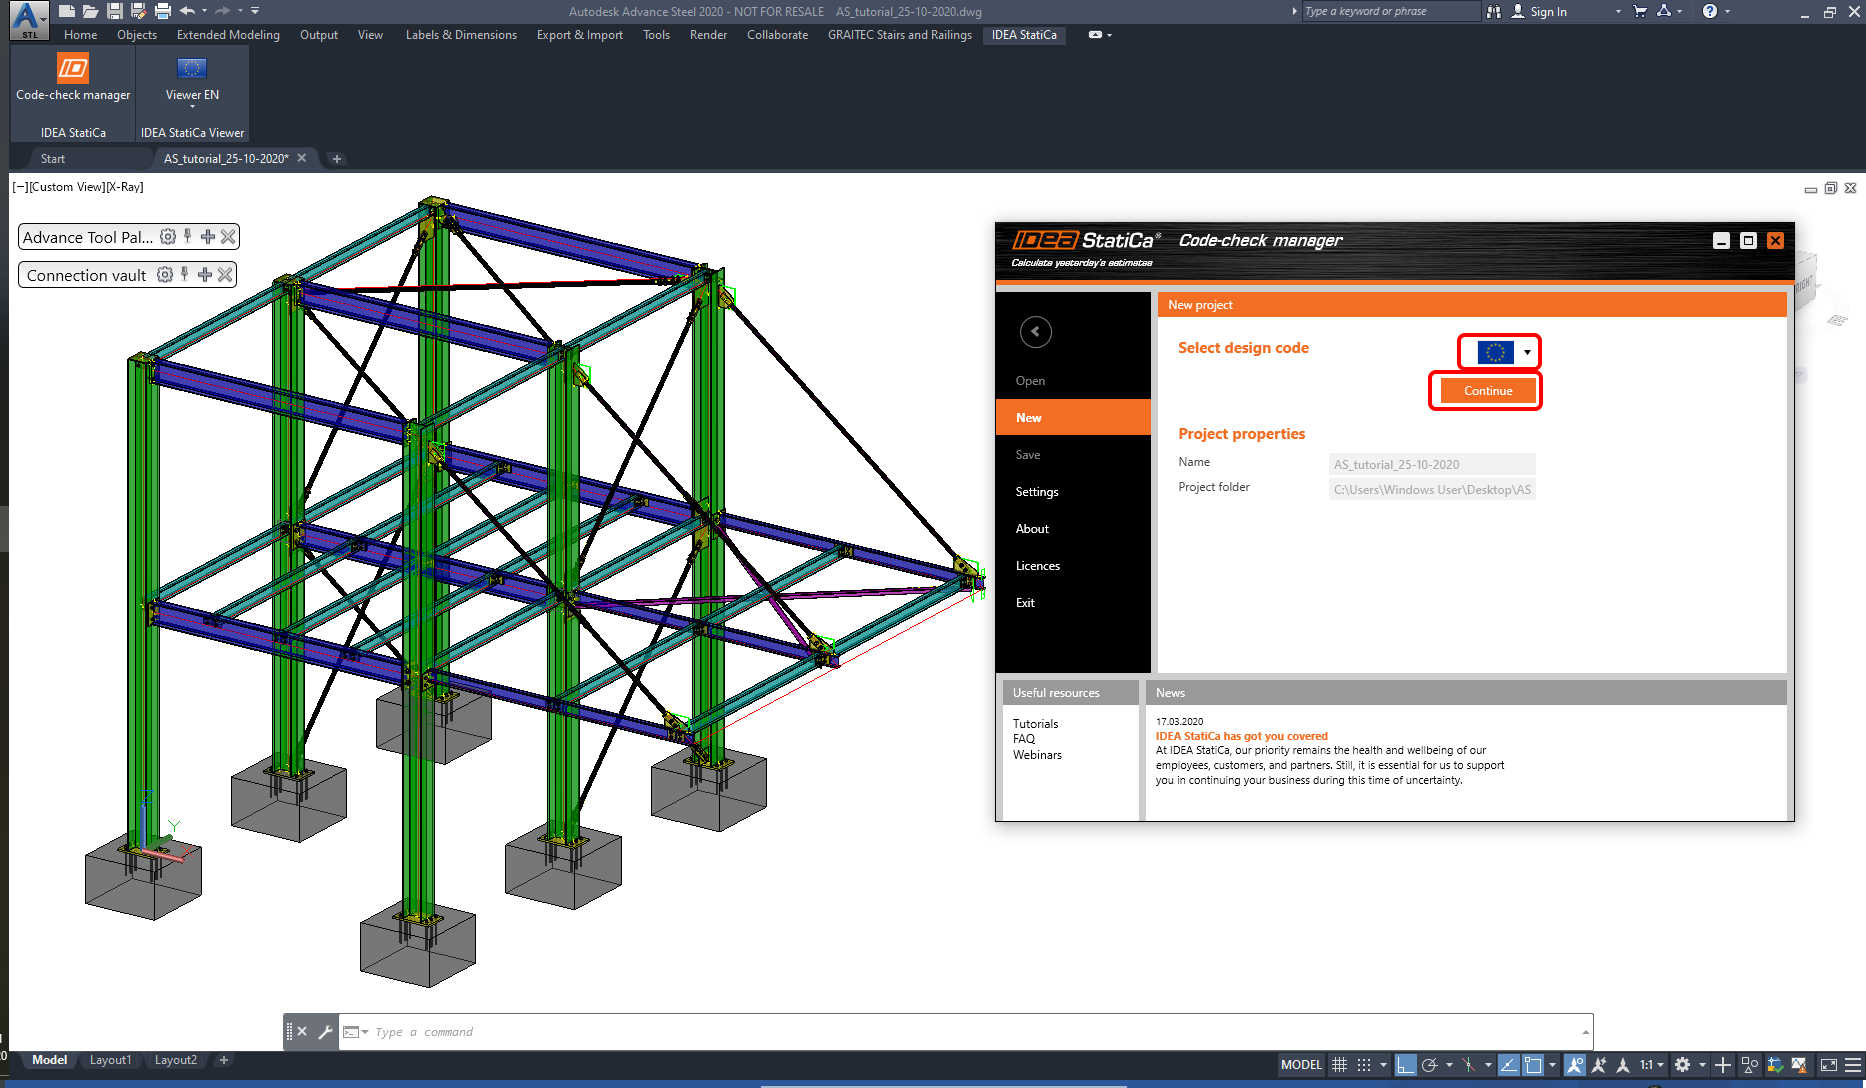Click the status bar plus crosshair icon

[1723, 1065]
